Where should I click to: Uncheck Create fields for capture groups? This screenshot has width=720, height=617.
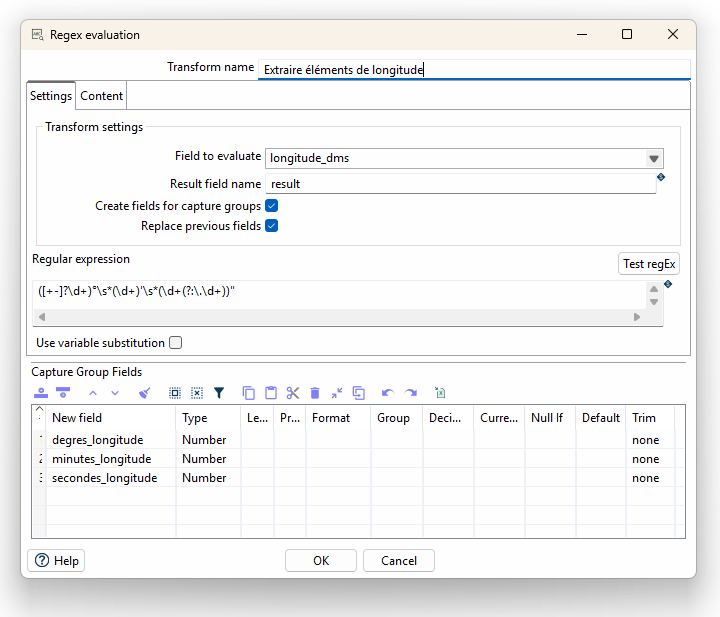272,206
